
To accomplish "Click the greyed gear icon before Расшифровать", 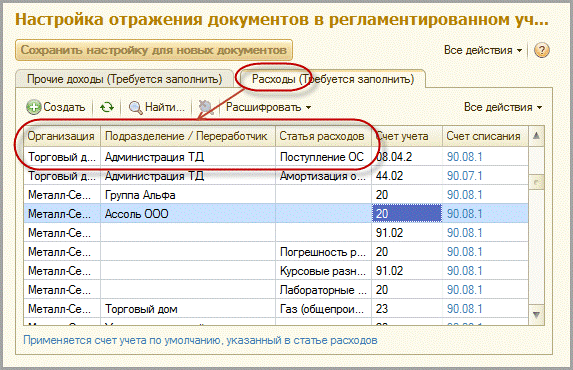I will (x=206, y=107).
